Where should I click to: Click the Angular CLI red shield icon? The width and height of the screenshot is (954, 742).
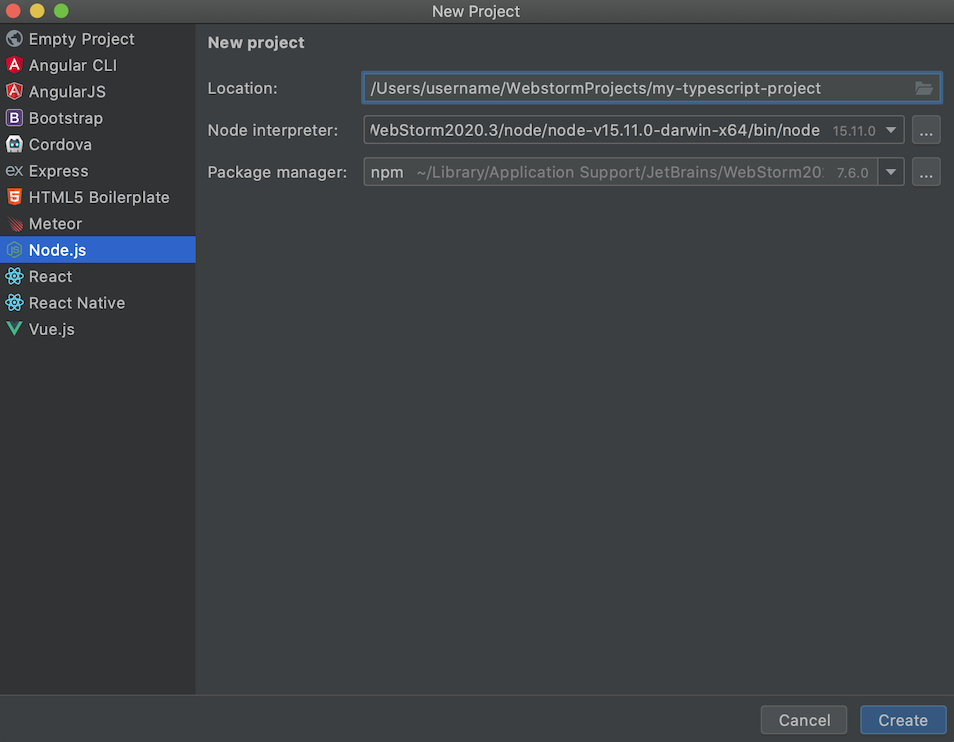14,65
